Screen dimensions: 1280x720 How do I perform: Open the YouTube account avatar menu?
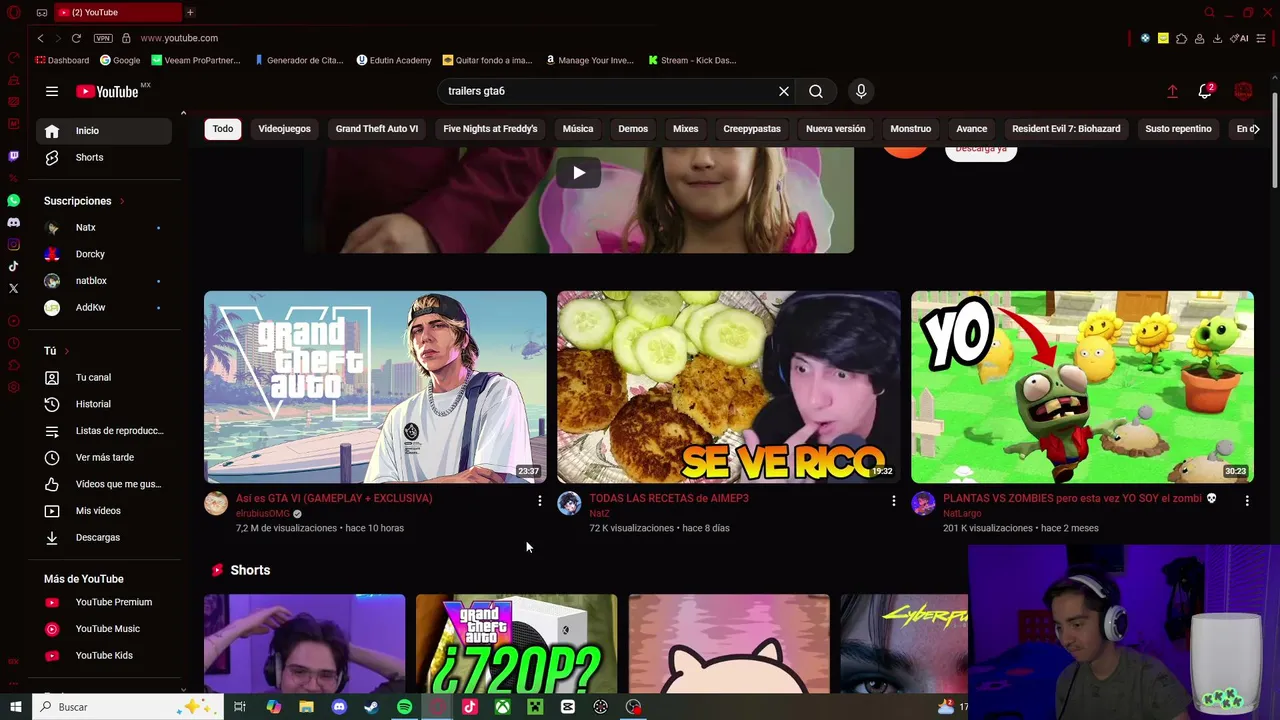click(x=1244, y=91)
